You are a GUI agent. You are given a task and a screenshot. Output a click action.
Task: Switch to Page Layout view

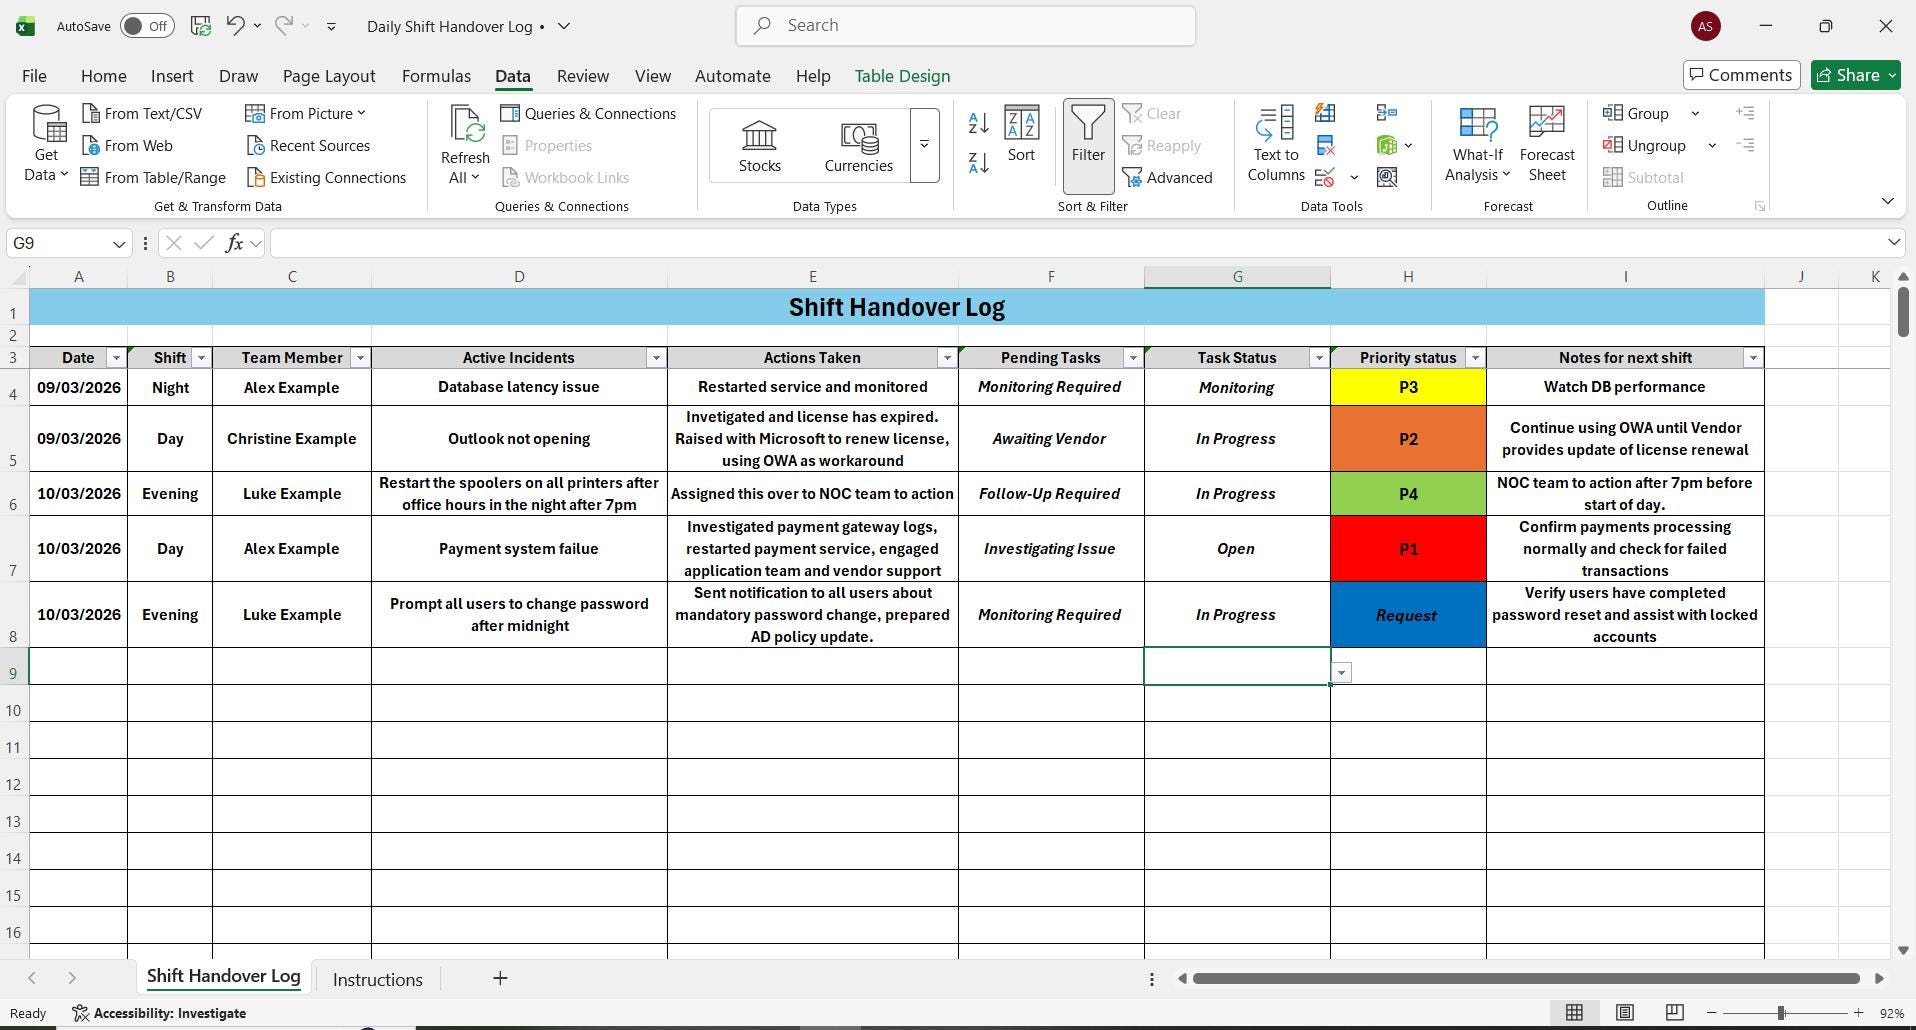click(1624, 1013)
